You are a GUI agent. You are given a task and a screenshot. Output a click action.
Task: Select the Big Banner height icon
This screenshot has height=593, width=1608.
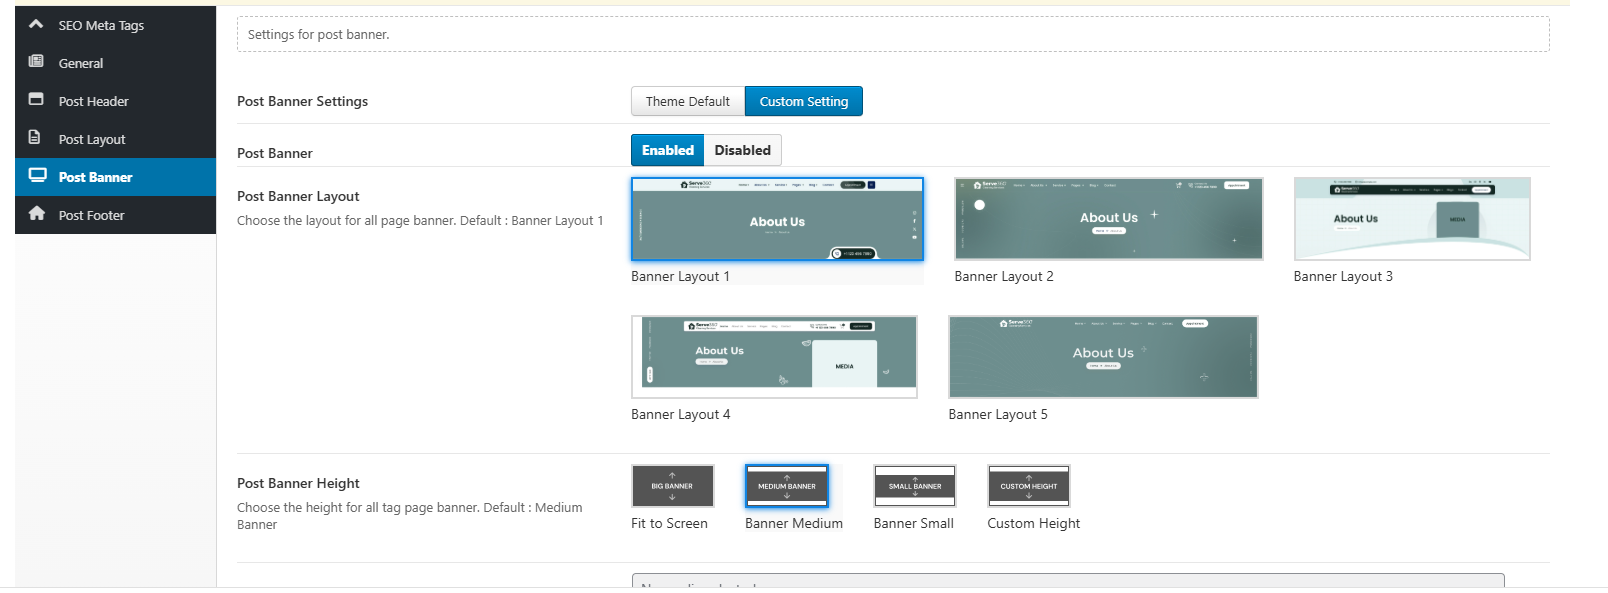(672, 486)
